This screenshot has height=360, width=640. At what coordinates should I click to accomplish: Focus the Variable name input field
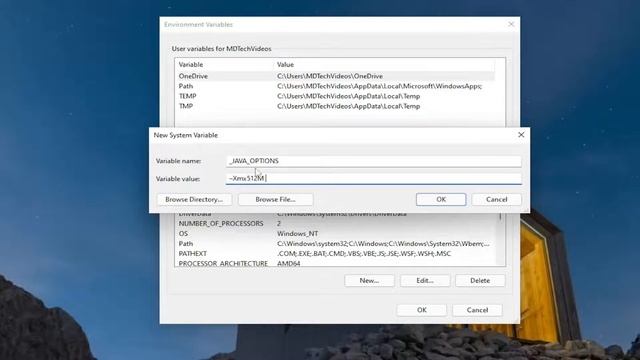[373, 161]
